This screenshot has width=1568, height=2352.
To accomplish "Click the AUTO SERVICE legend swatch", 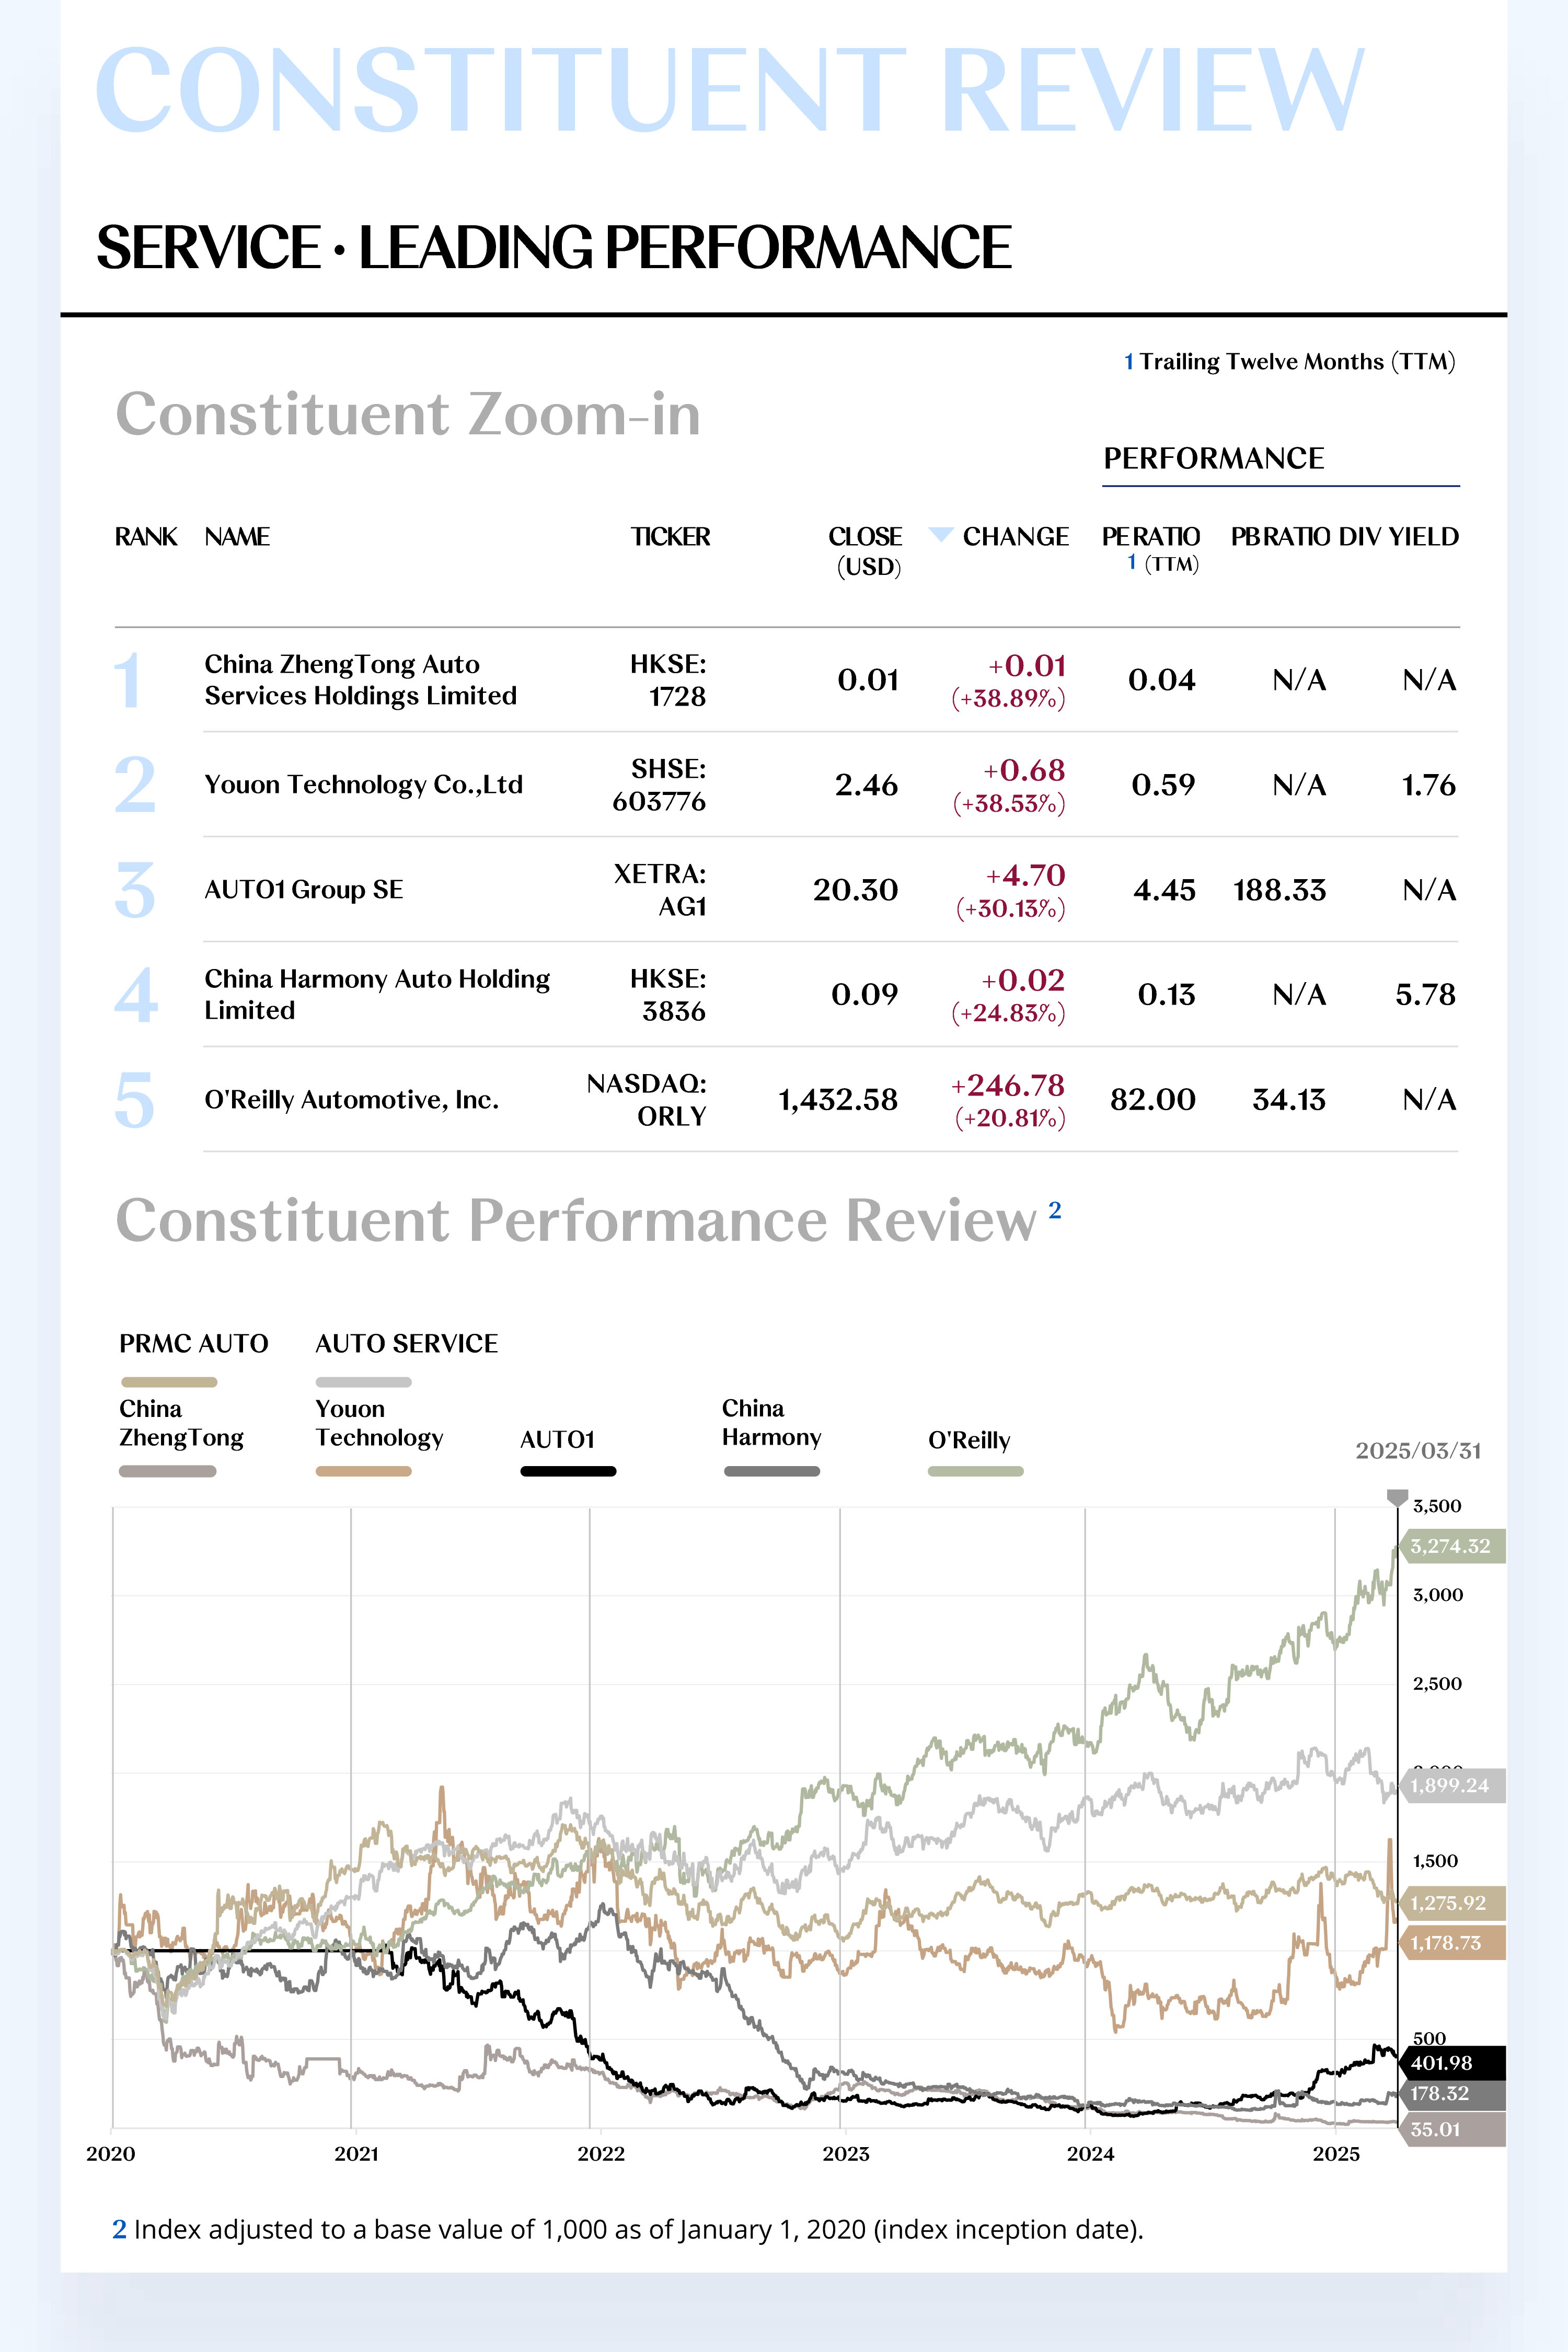I will pos(364,1382).
